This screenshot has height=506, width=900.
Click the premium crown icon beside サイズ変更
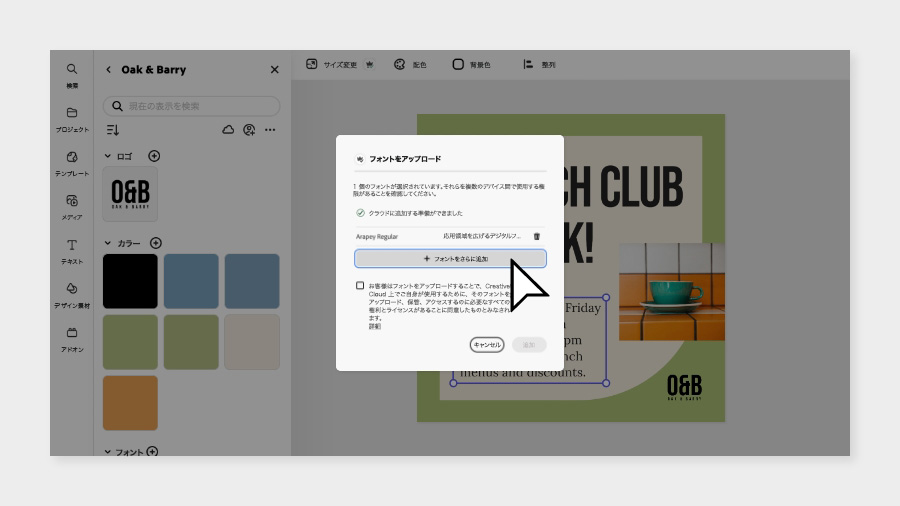(370, 64)
